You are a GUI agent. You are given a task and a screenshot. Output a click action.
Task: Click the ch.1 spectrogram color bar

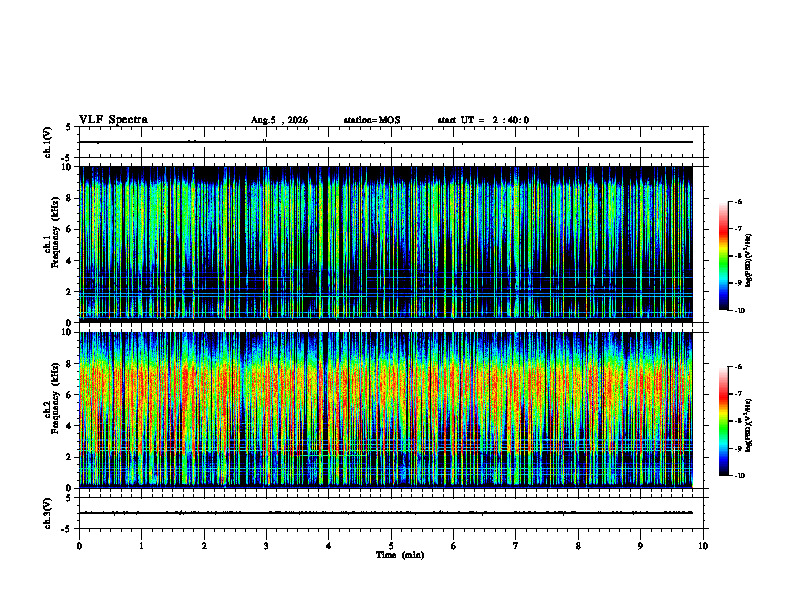[723, 256]
